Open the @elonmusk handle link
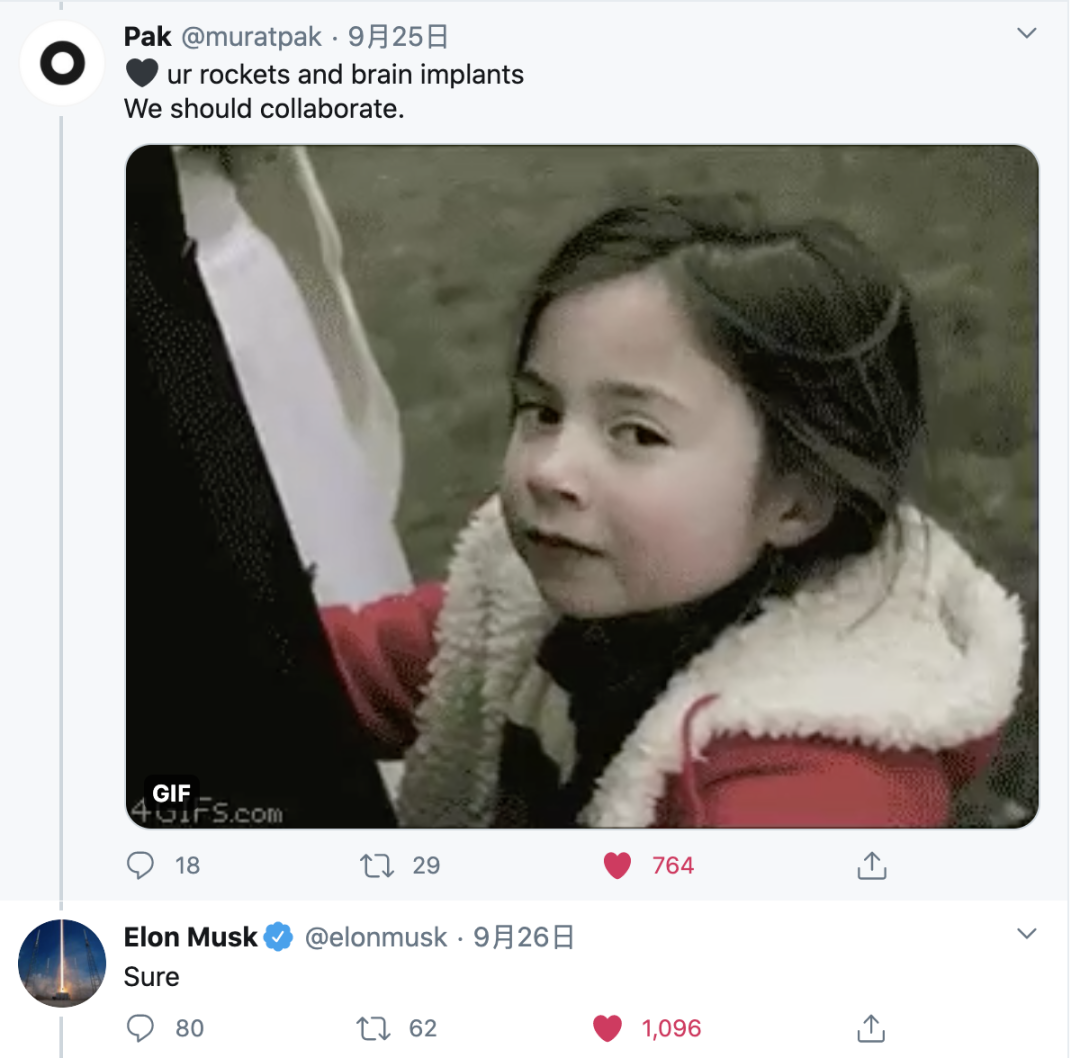 (x=375, y=937)
